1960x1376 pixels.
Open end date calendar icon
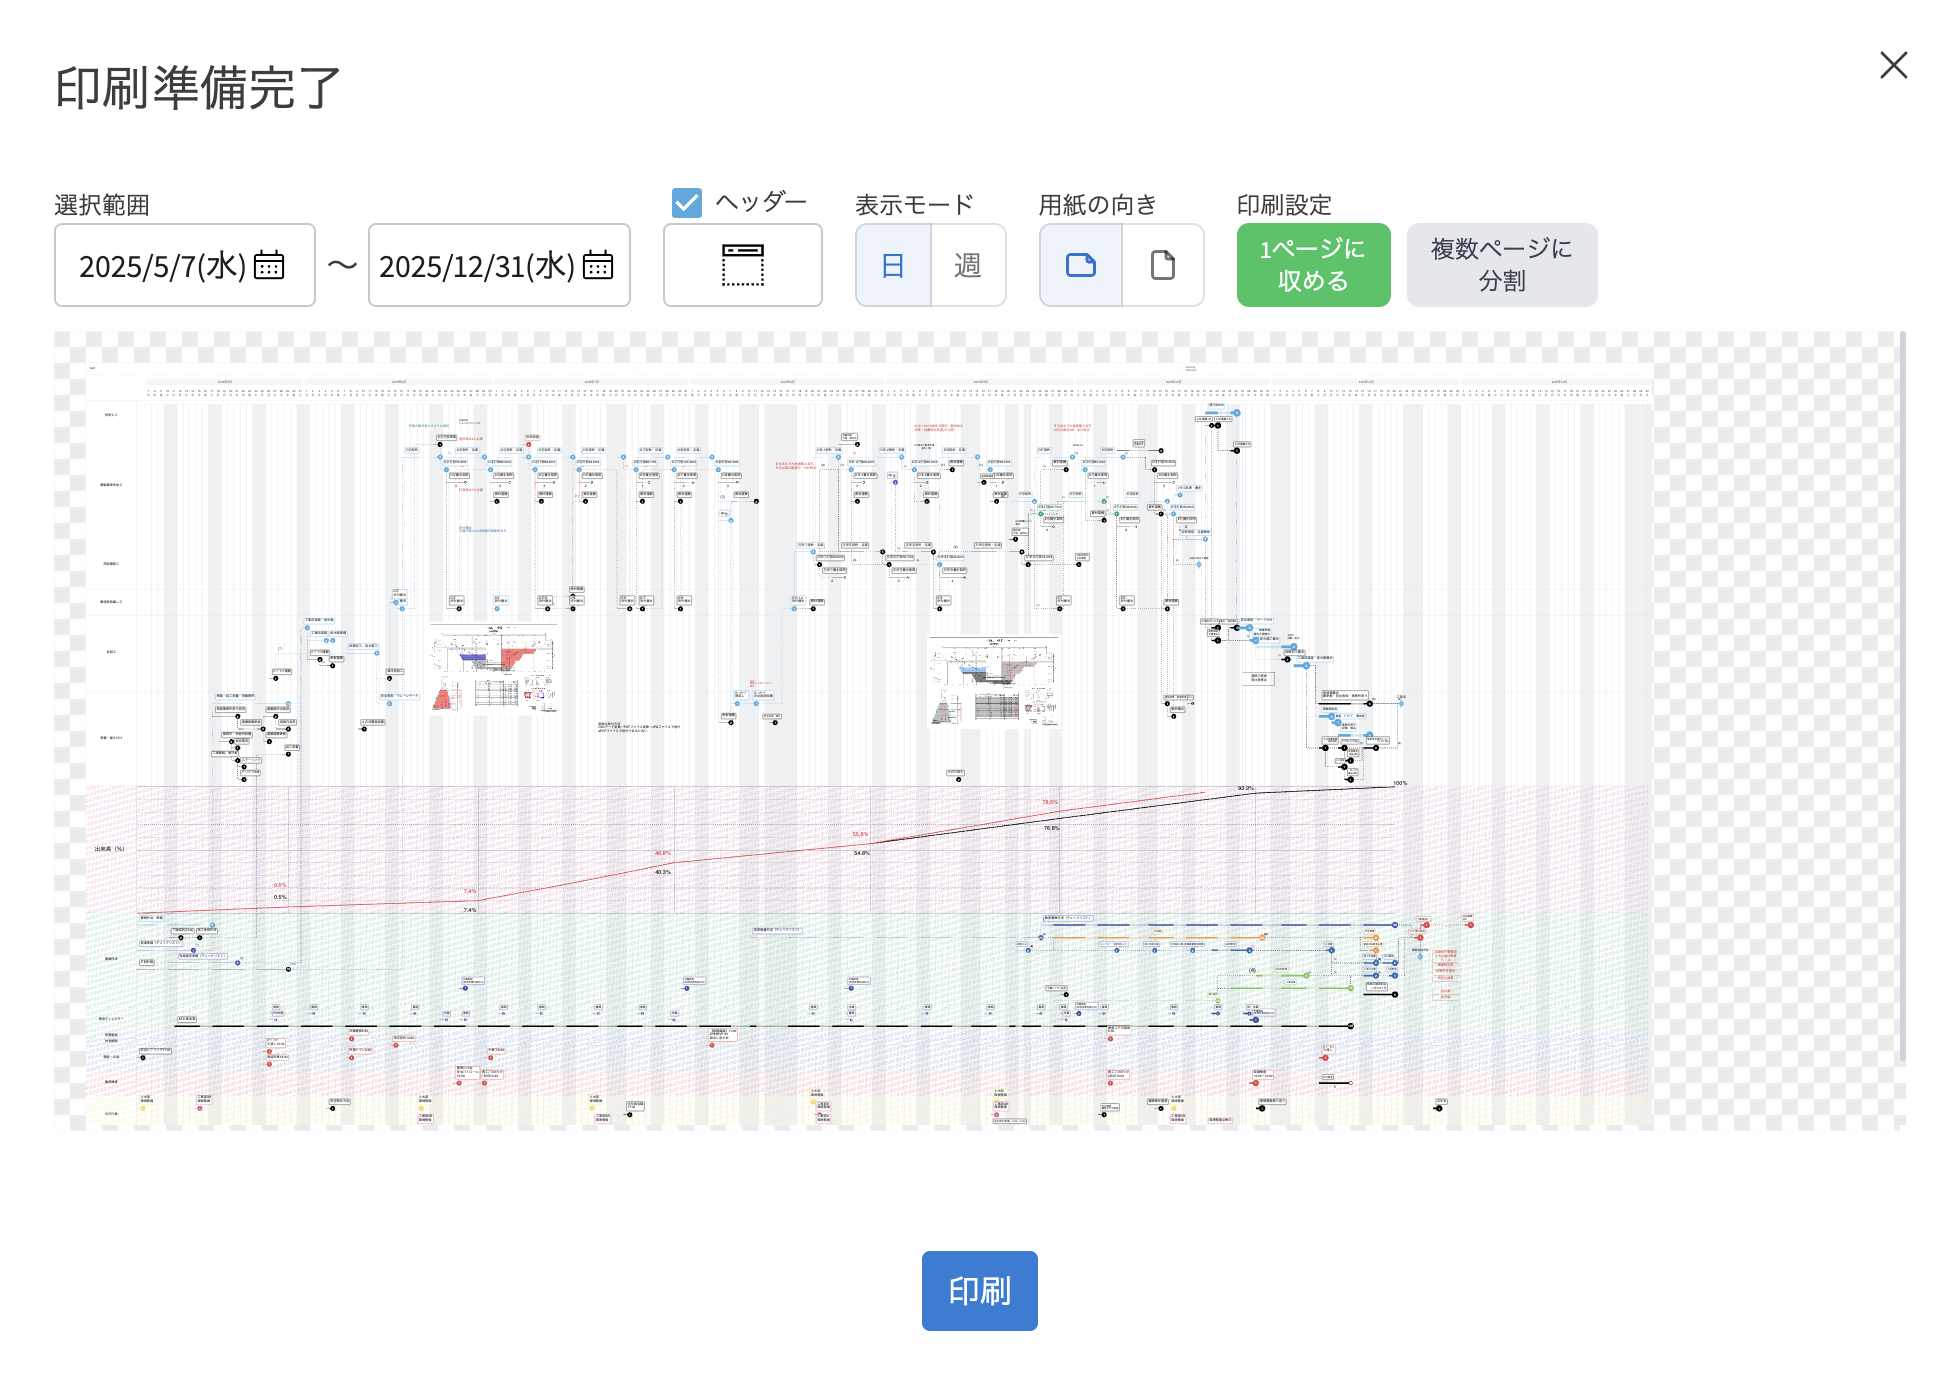click(597, 265)
